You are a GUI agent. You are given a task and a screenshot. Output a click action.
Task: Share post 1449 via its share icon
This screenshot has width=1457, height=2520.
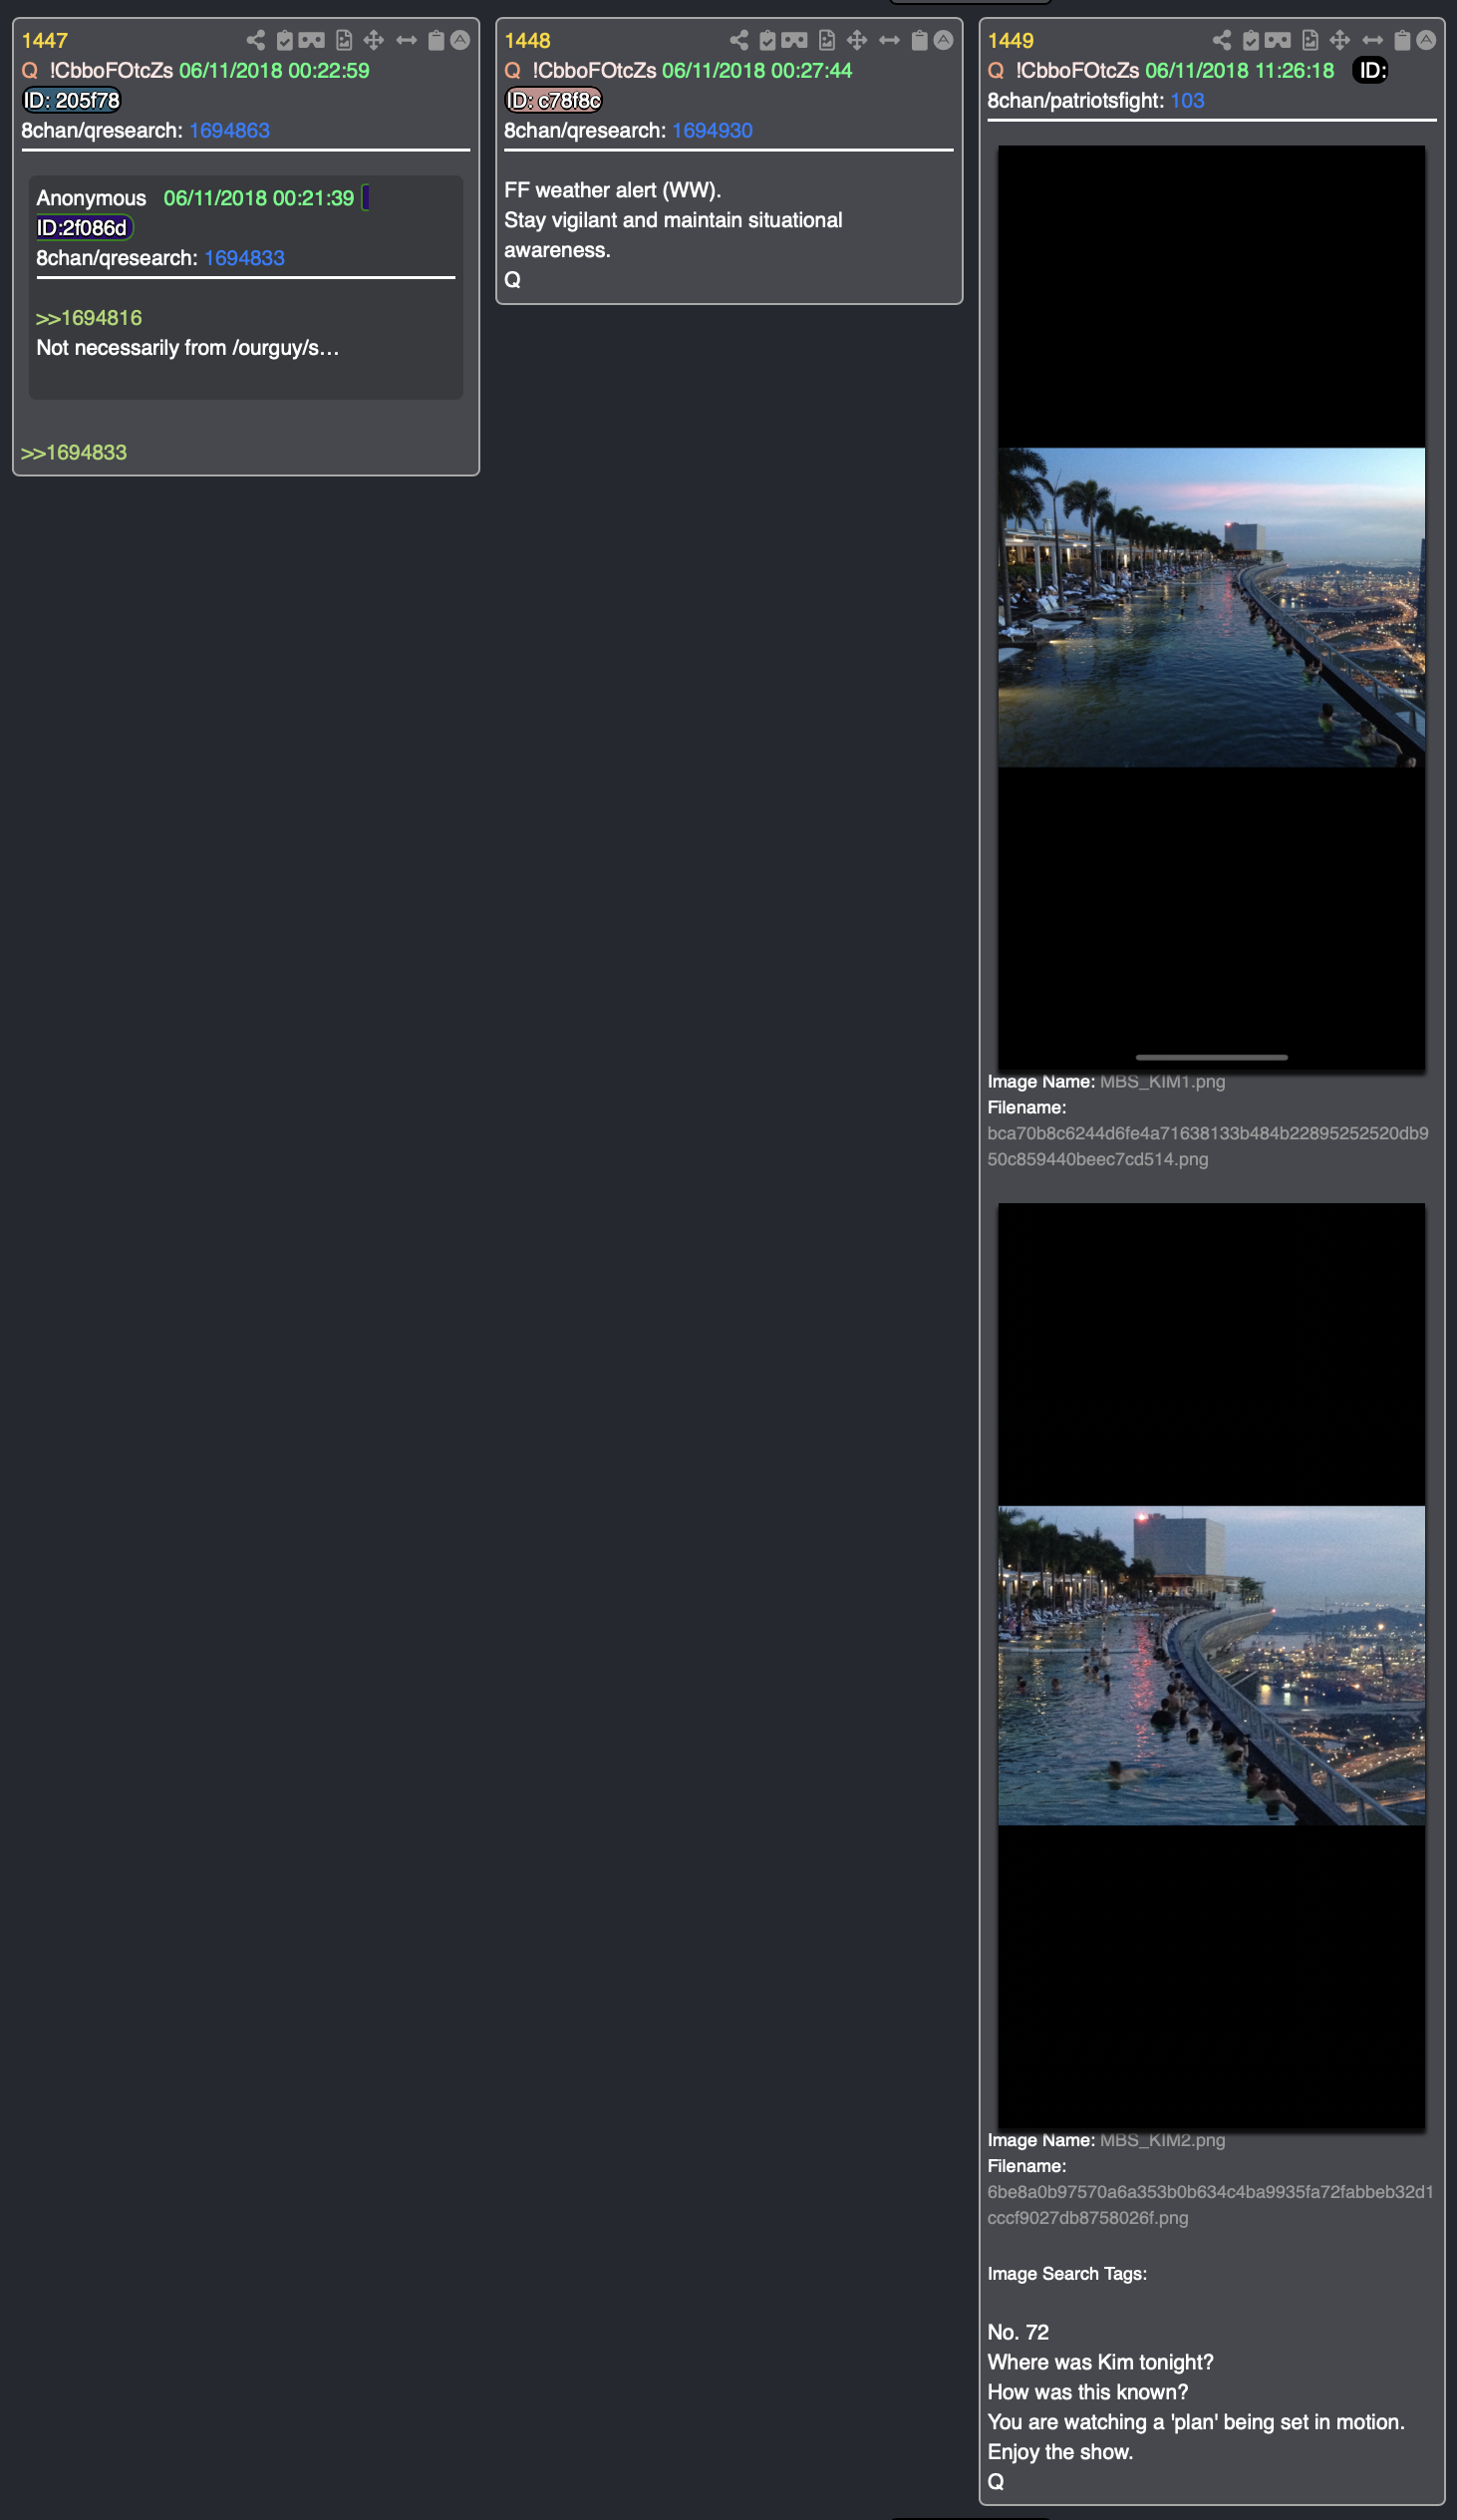click(1222, 40)
